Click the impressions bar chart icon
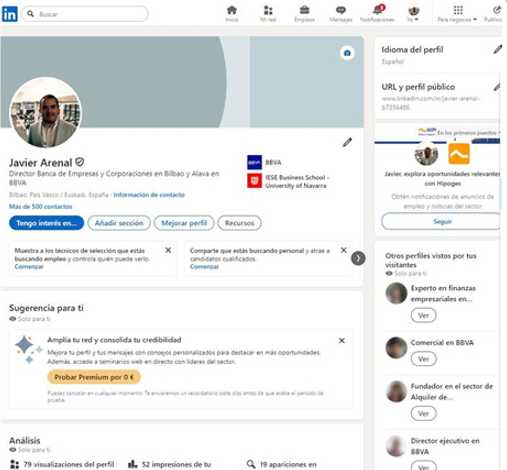507x470 pixels. [x=133, y=464]
